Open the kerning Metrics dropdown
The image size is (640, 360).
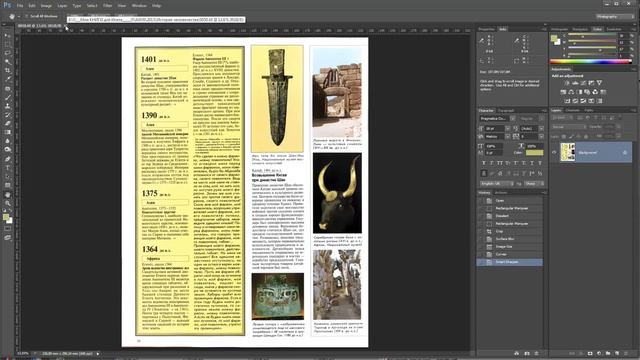[507, 136]
